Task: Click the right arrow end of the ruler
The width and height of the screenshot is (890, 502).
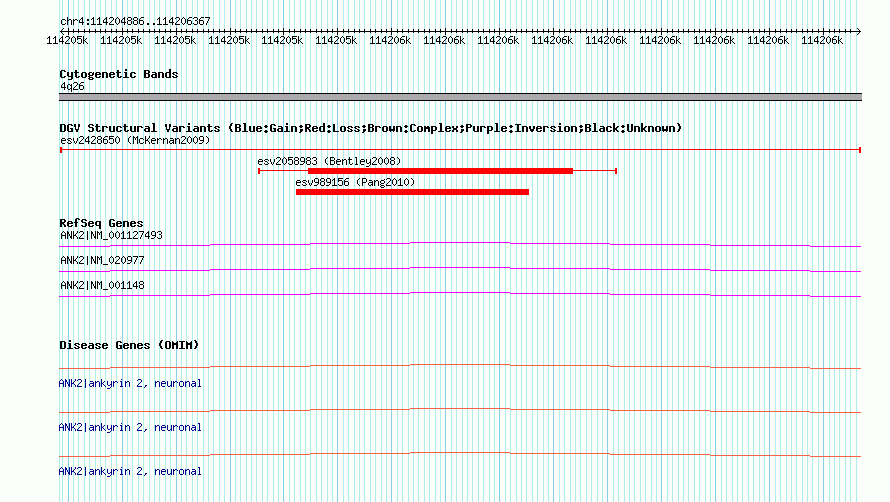Action: (858, 32)
